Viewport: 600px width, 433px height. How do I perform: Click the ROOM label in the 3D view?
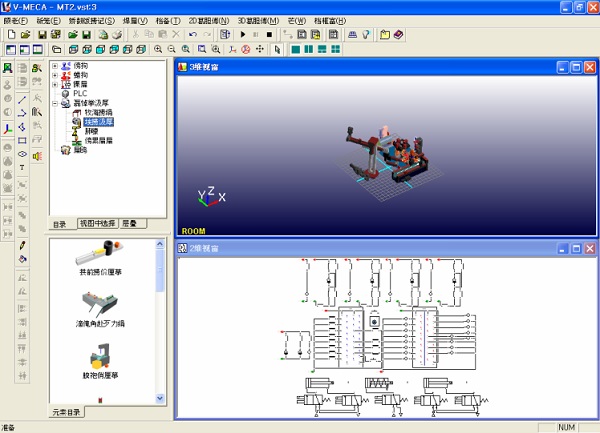coord(193,231)
